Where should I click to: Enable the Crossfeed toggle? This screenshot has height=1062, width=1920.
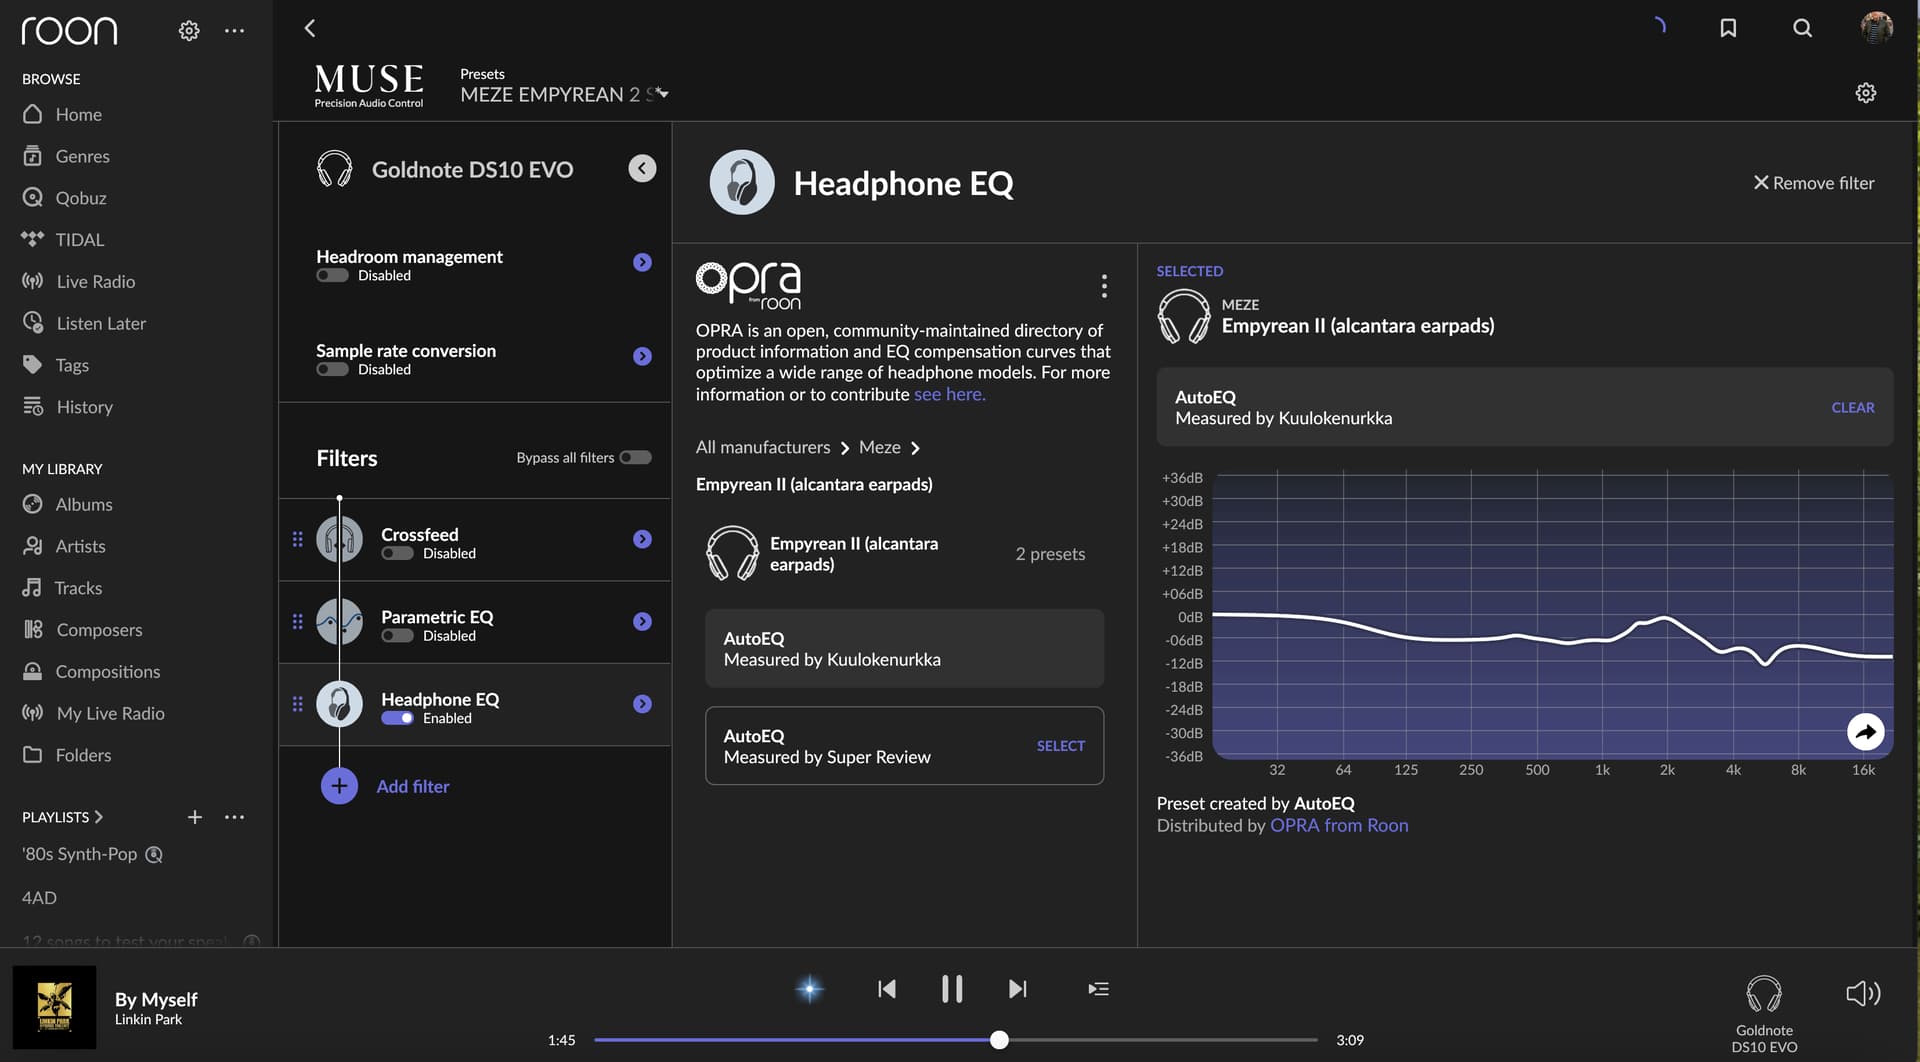click(397, 553)
